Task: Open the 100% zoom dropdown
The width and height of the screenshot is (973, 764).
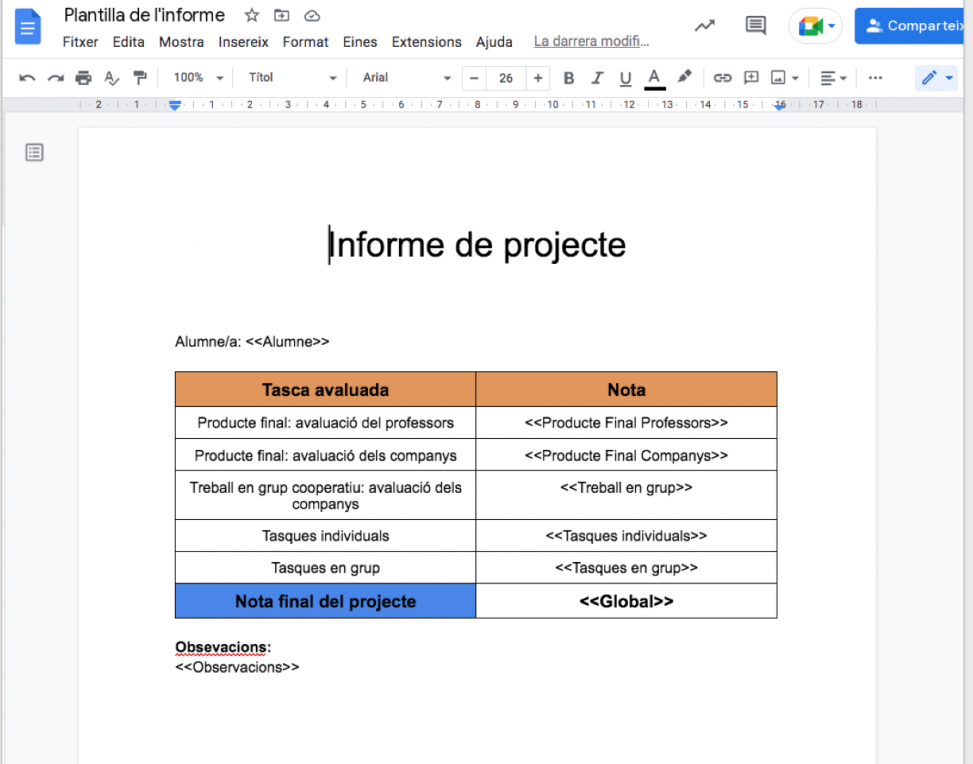Action: pos(198,78)
